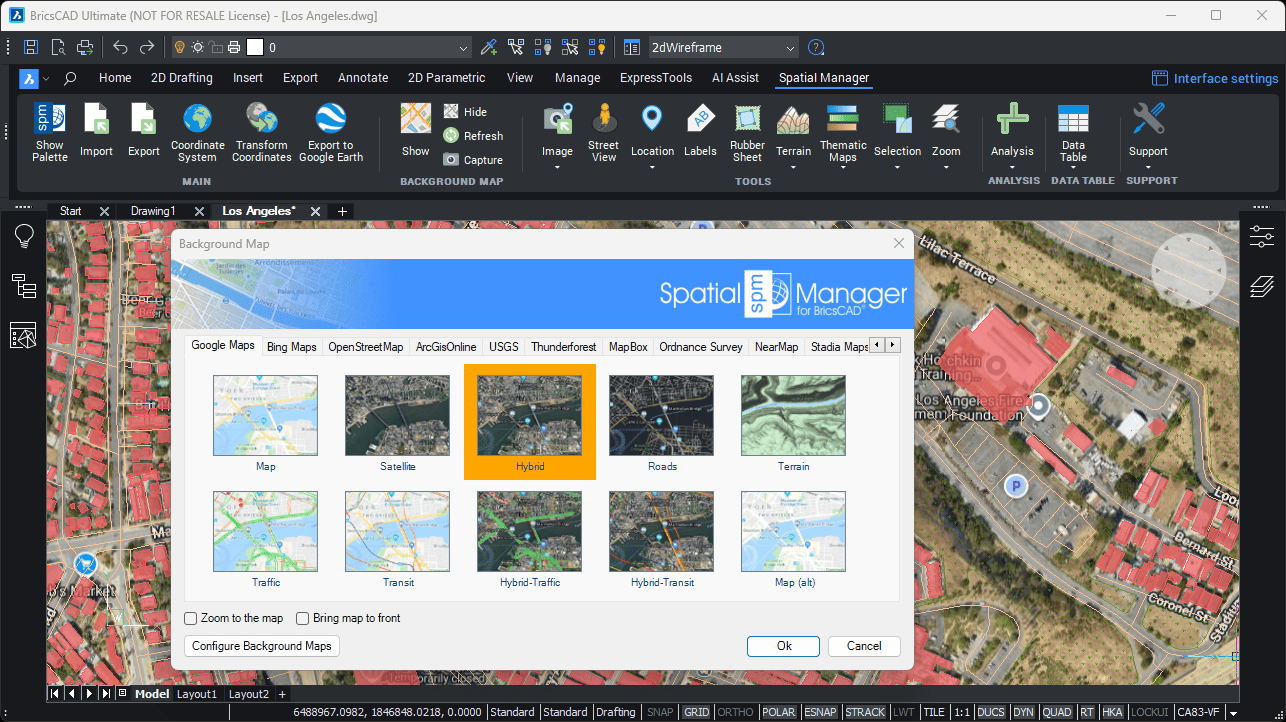The height and width of the screenshot is (722, 1286).
Task: Click the lightbulb tips panel icon
Action: tap(23, 236)
